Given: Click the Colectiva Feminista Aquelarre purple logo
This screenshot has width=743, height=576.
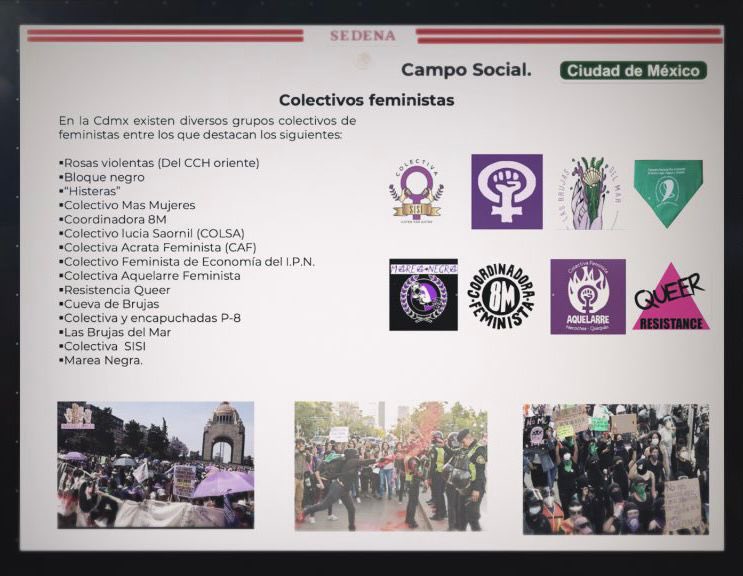Looking at the screenshot, I should pos(588,297).
